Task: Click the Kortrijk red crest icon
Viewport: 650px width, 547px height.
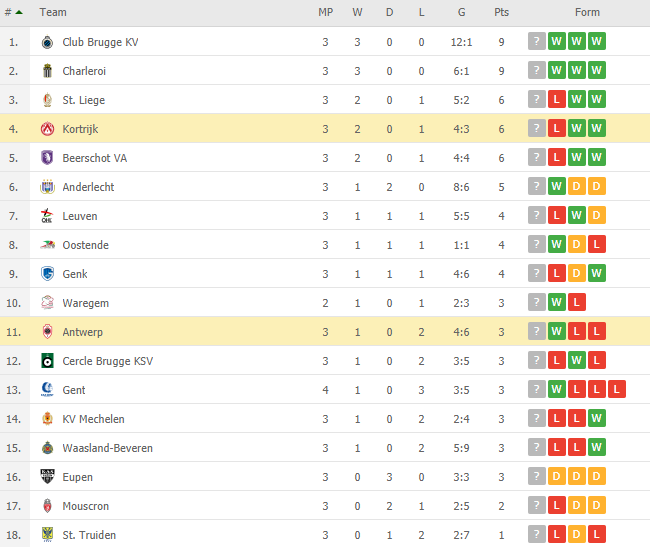Action: tap(47, 129)
